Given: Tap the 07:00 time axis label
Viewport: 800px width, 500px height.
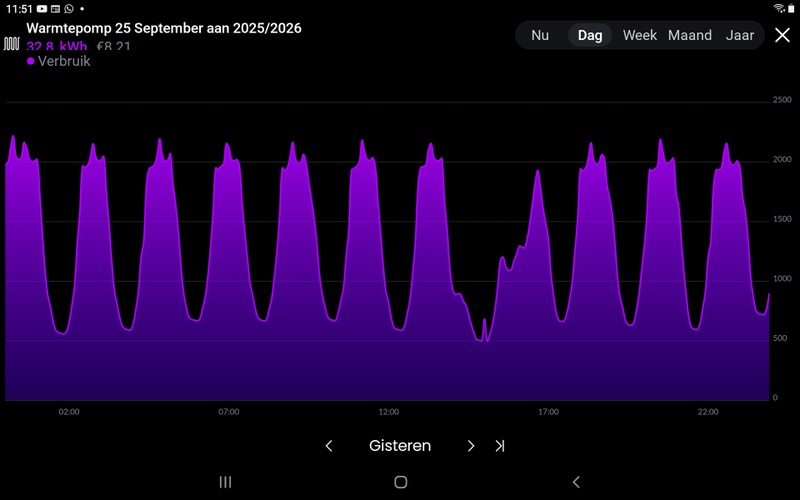Looking at the screenshot, I should coord(229,412).
